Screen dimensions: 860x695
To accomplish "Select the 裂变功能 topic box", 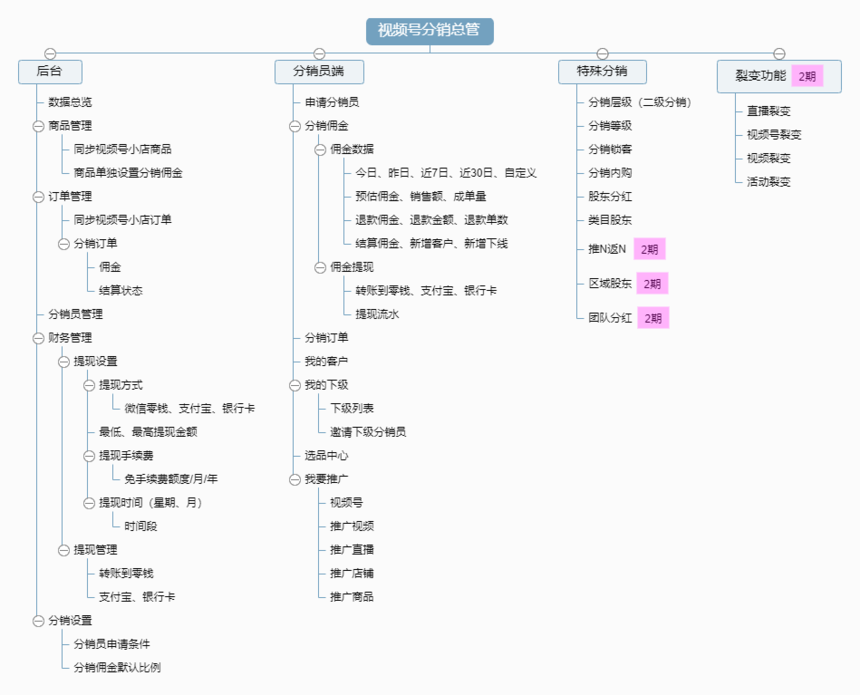I will coord(779,76).
